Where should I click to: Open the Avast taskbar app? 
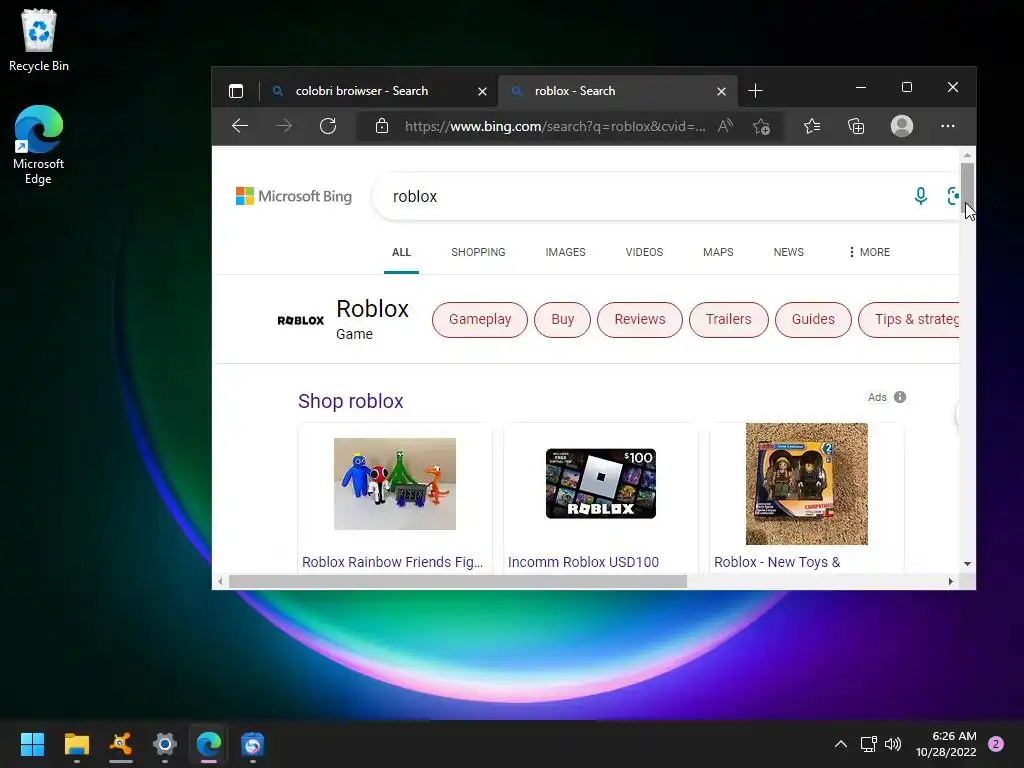click(x=121, y=744)
